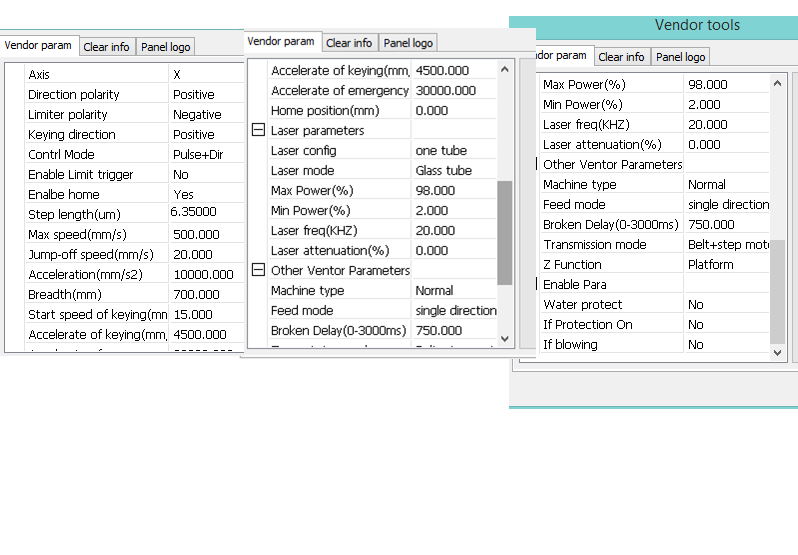Click the Home position(mm) value field

tap(453, 111)
